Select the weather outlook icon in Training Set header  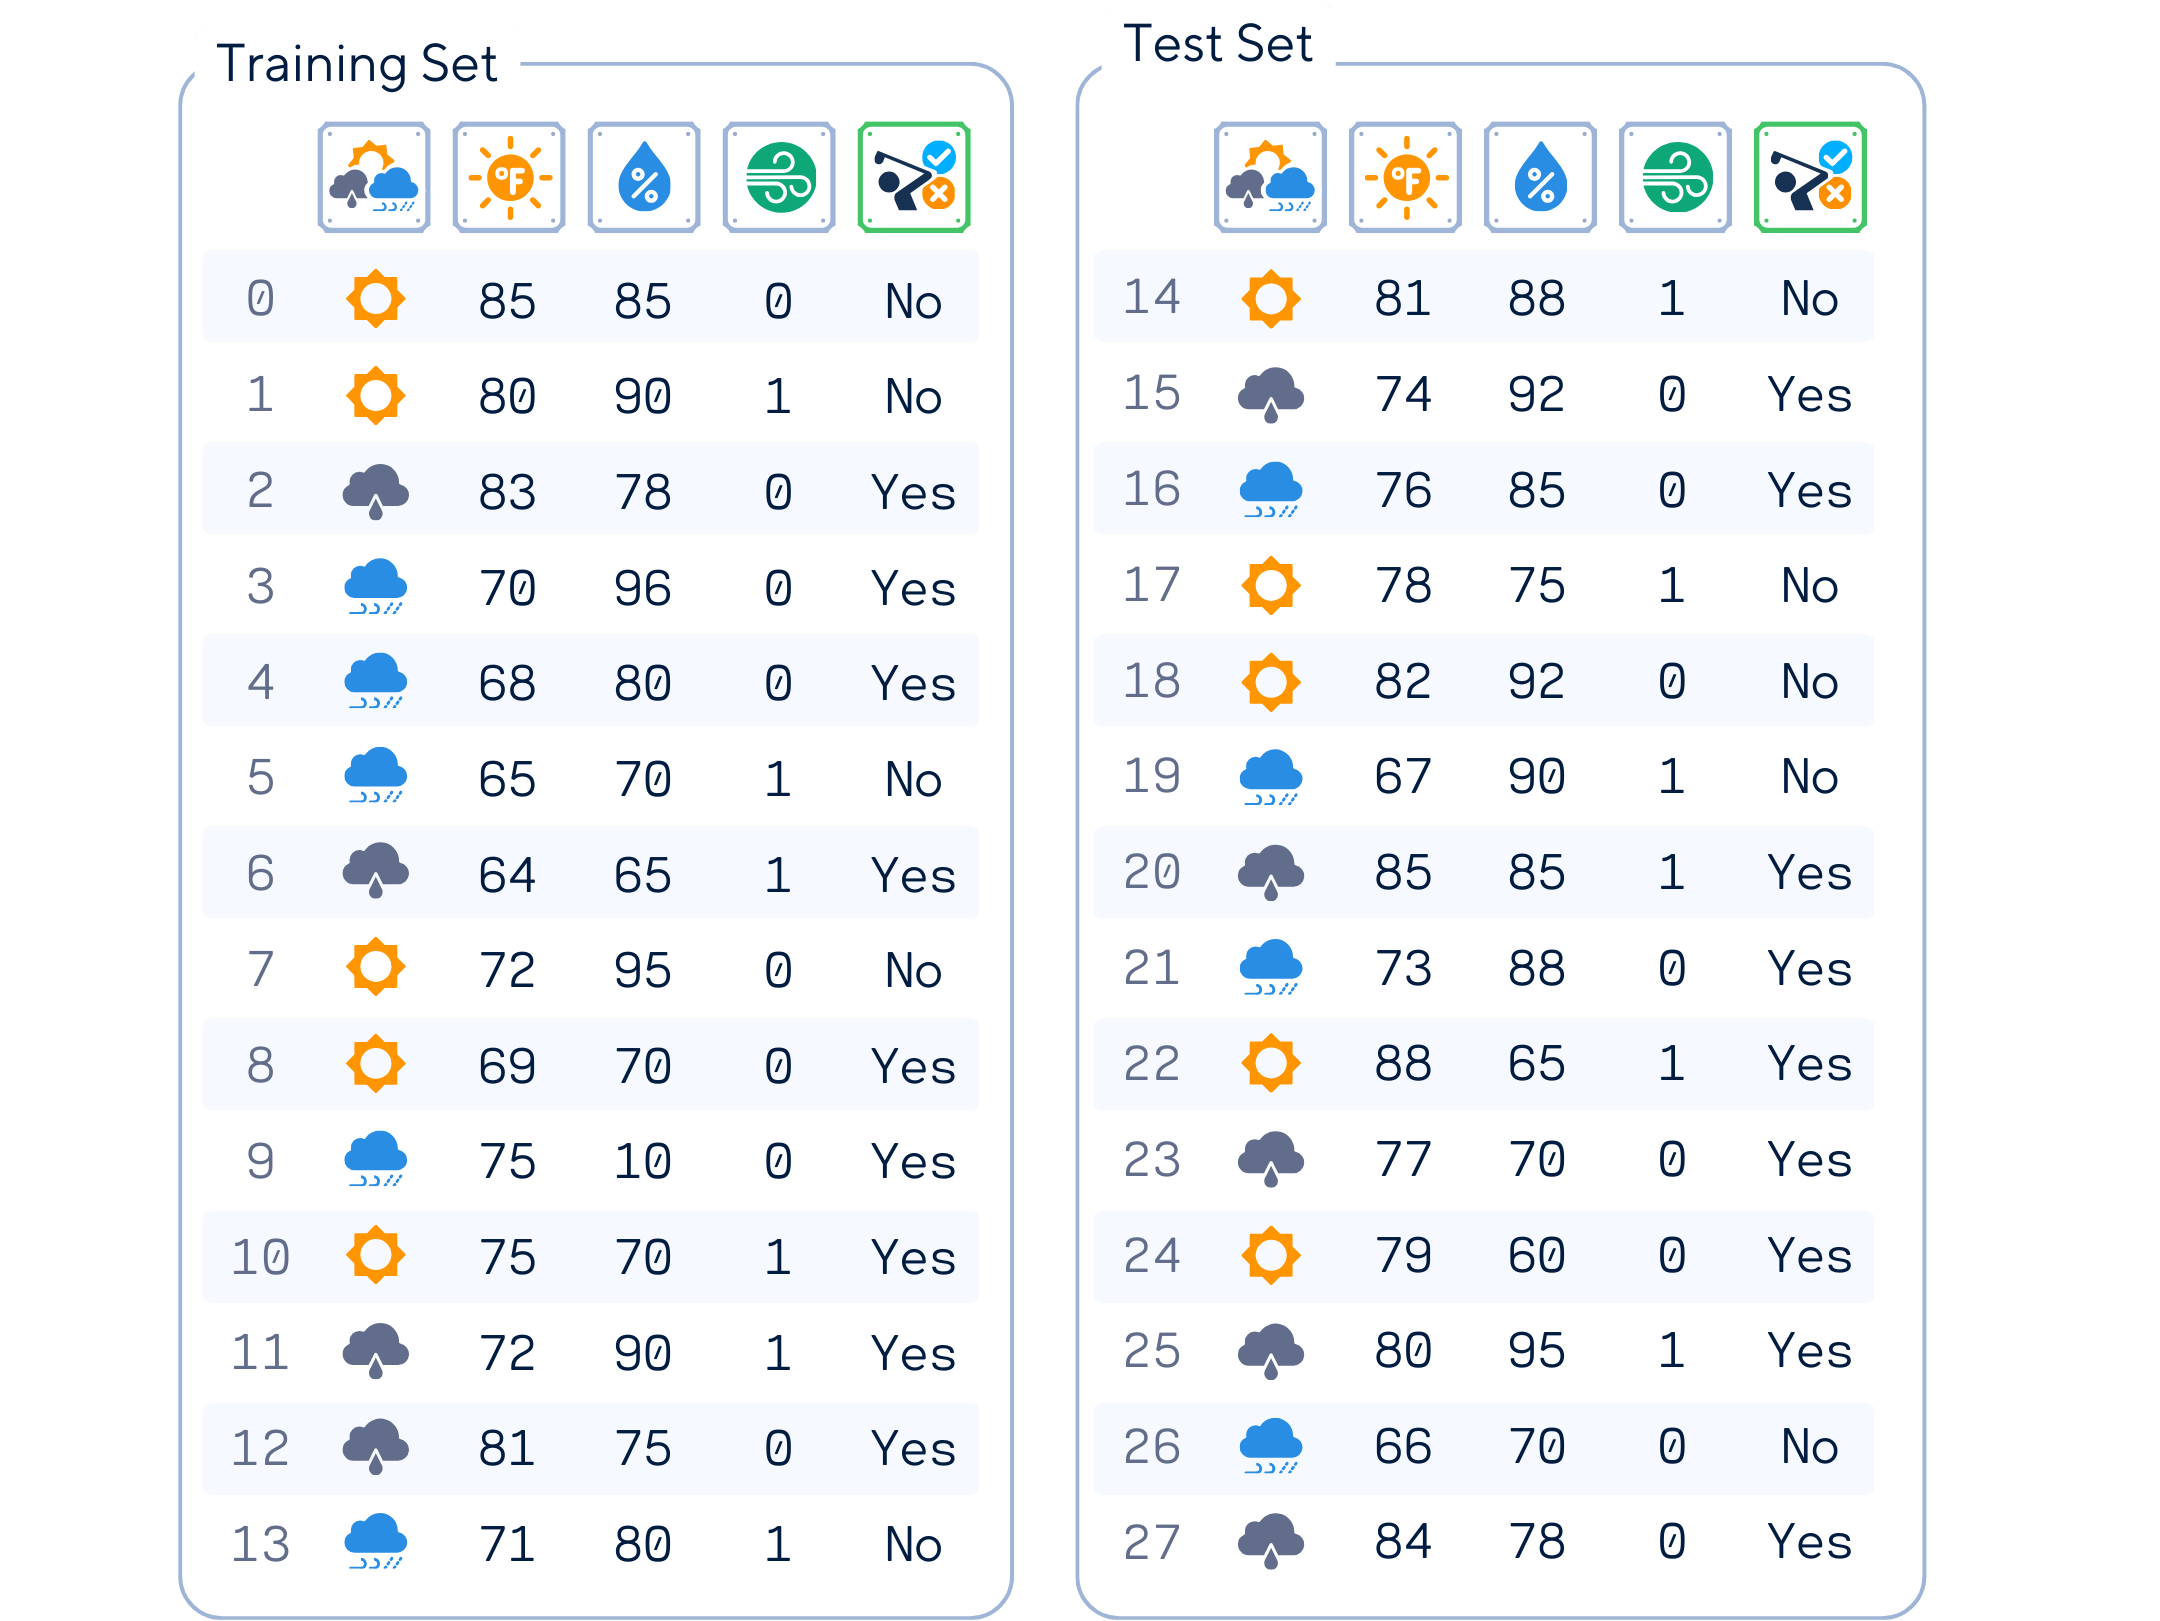374,178
